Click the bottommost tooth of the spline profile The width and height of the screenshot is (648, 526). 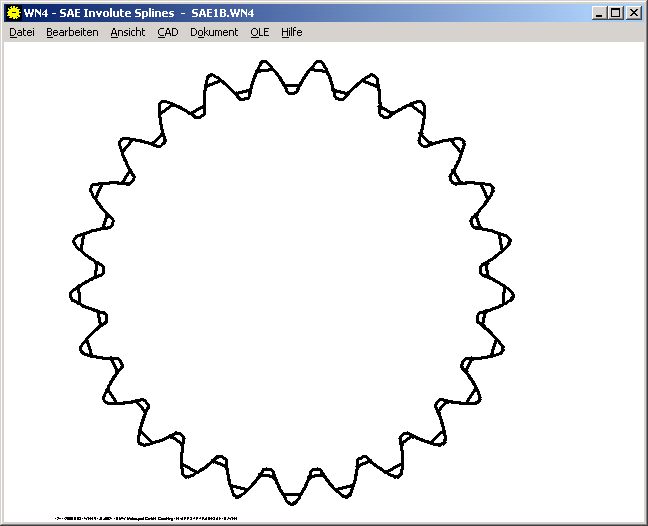[x=293, y=501]
